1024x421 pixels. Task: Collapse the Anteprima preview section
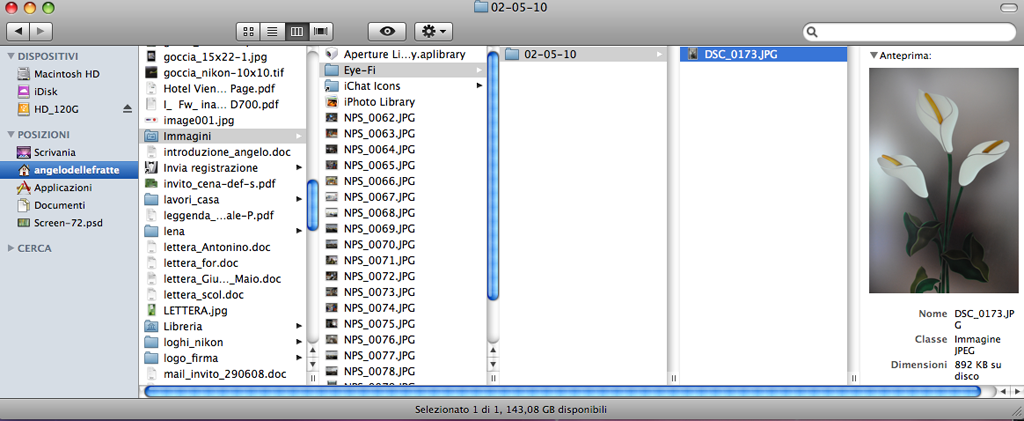(873, 56)
